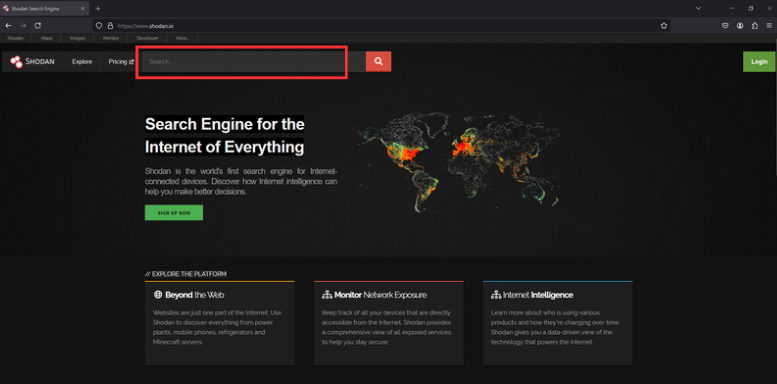Click the red search magnifier button

[379, 61]
